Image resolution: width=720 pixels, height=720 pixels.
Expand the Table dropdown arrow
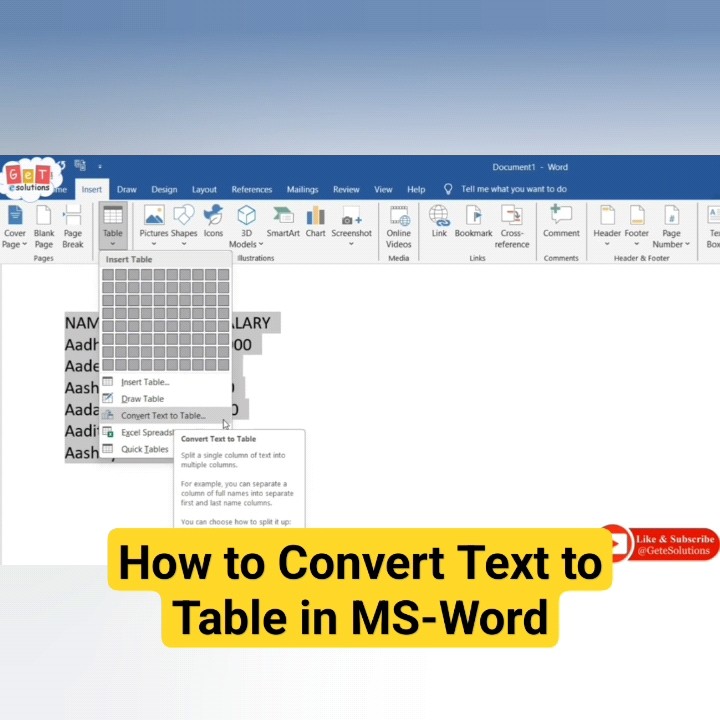[x=113, y=244]
